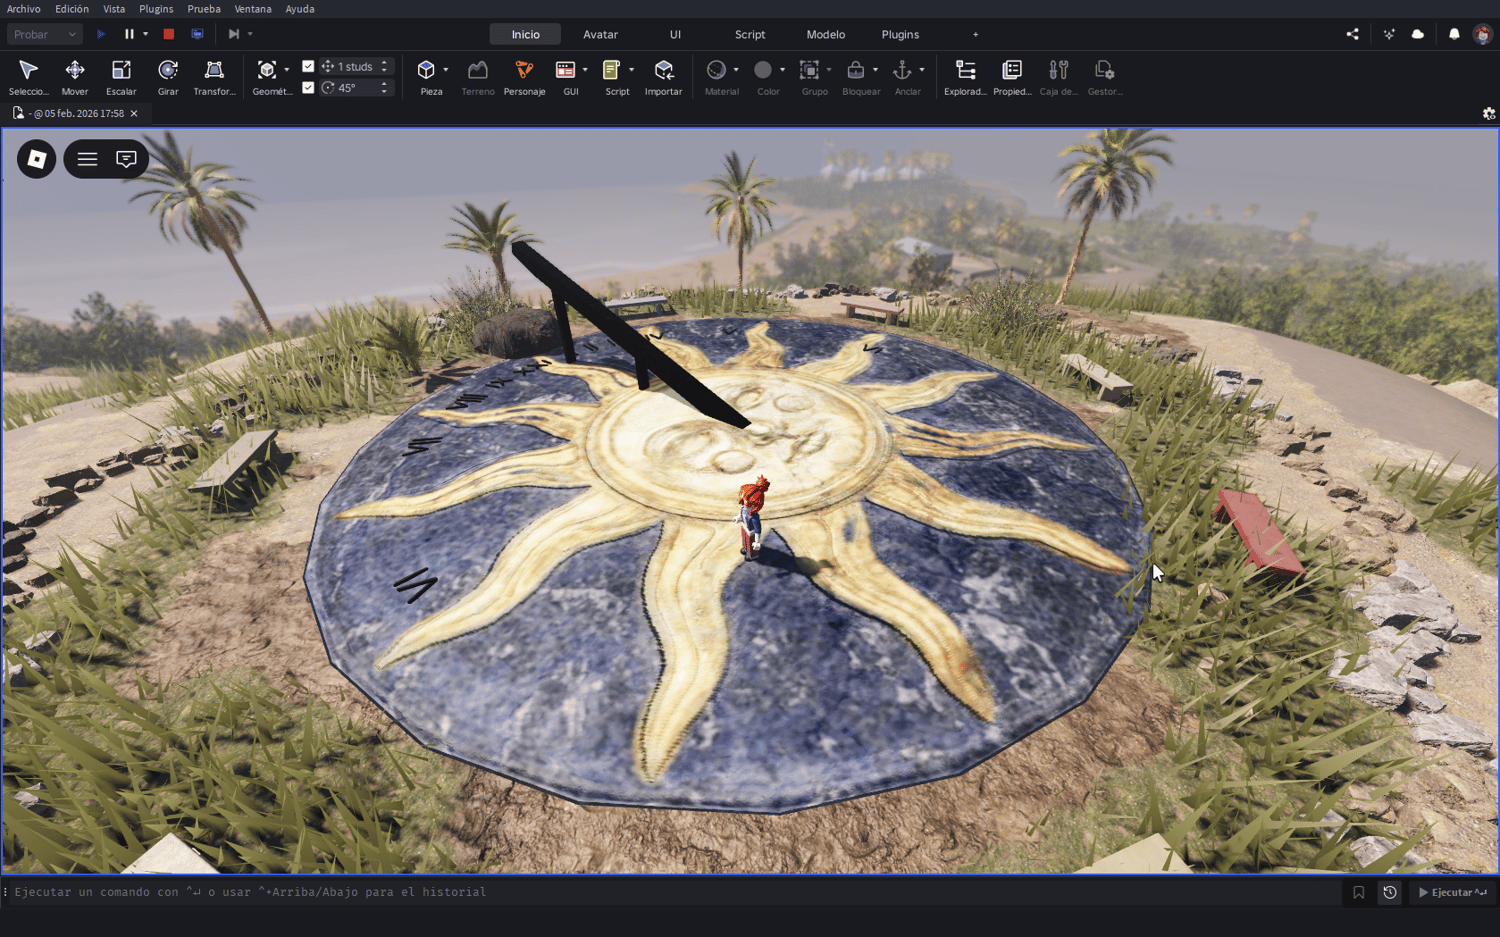Image resolution: width=1500 pixels, height=937 pixels.
Task: Expand the Geometría dropdown arrow
Action: point(287,70)
